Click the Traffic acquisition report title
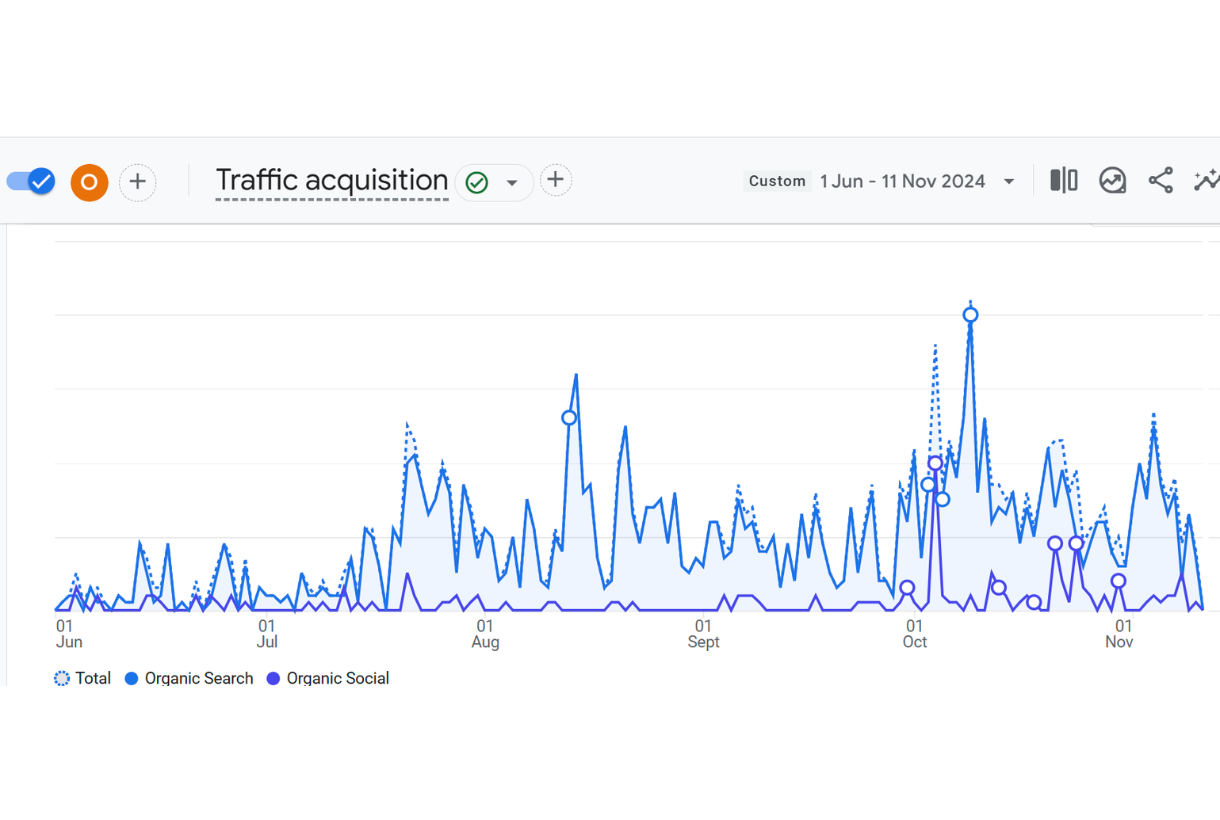Image resolution: width=1220 pixels, height=820 pixels. (x=331, y=181)
